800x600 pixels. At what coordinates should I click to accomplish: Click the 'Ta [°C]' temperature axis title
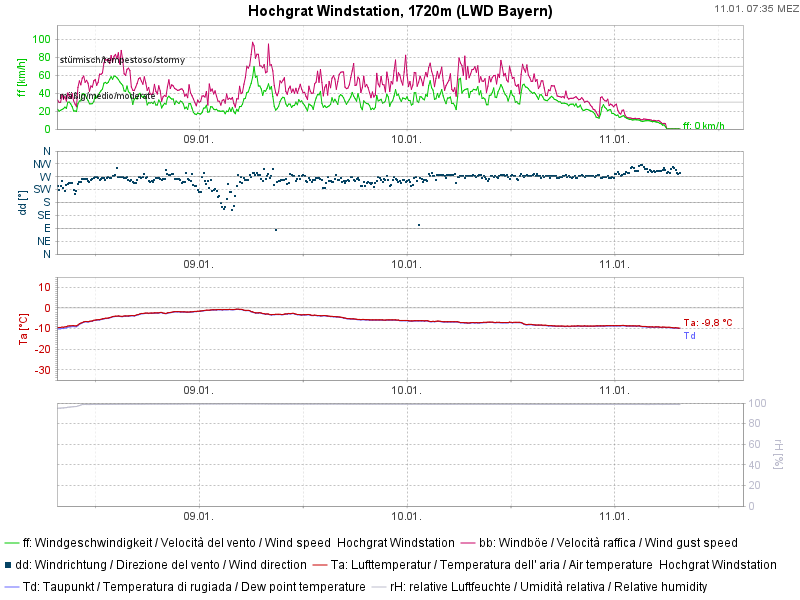(x=22, y=328)
